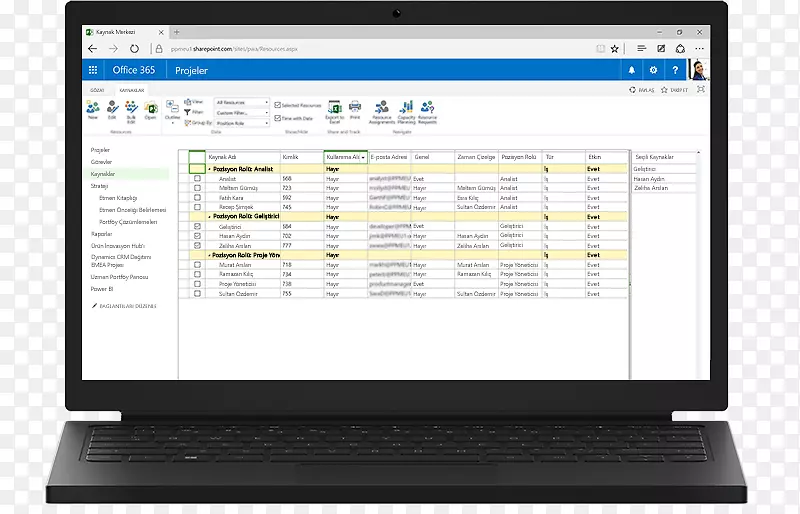The width and height of the screenshot is (800, 514).
Task: Check the Ramazan Kılıç row checkbox
Action: click(197, 274)
